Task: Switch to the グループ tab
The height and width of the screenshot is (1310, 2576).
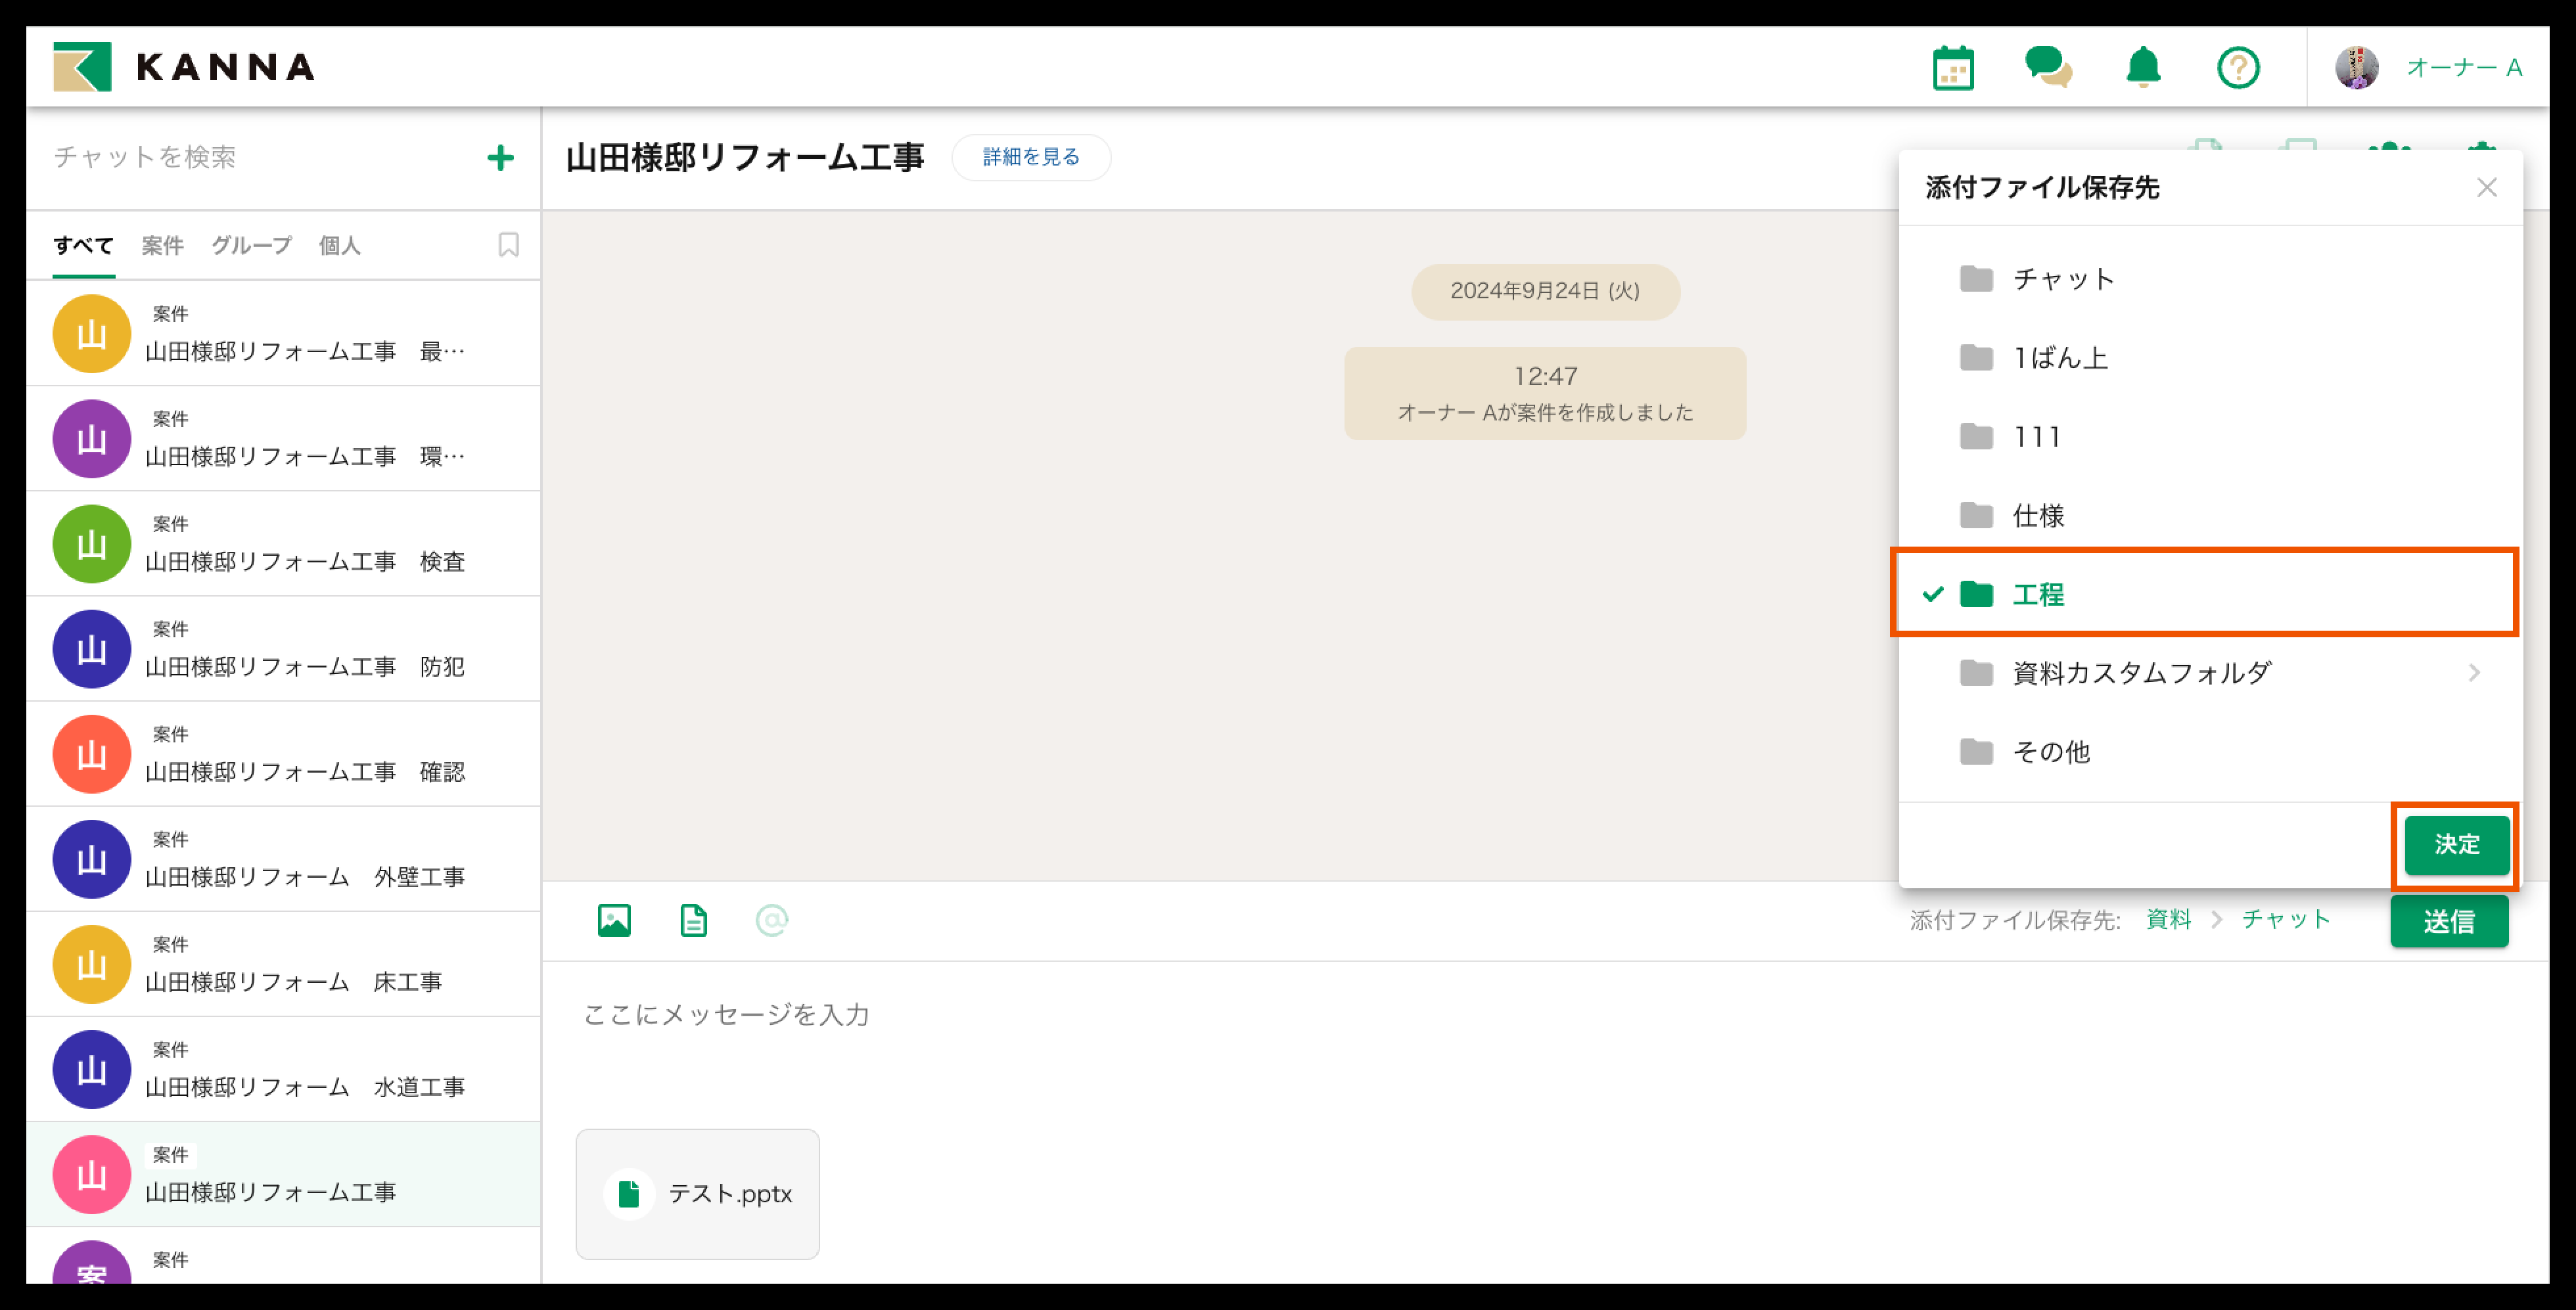Action: 251,245
